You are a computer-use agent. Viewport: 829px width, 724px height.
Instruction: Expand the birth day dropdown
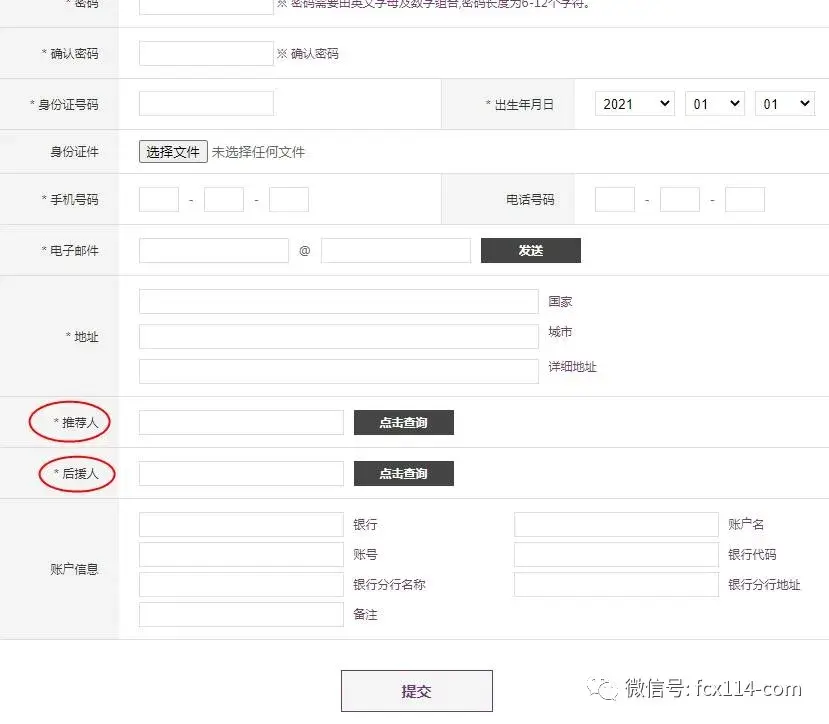(x=785, y=104)
